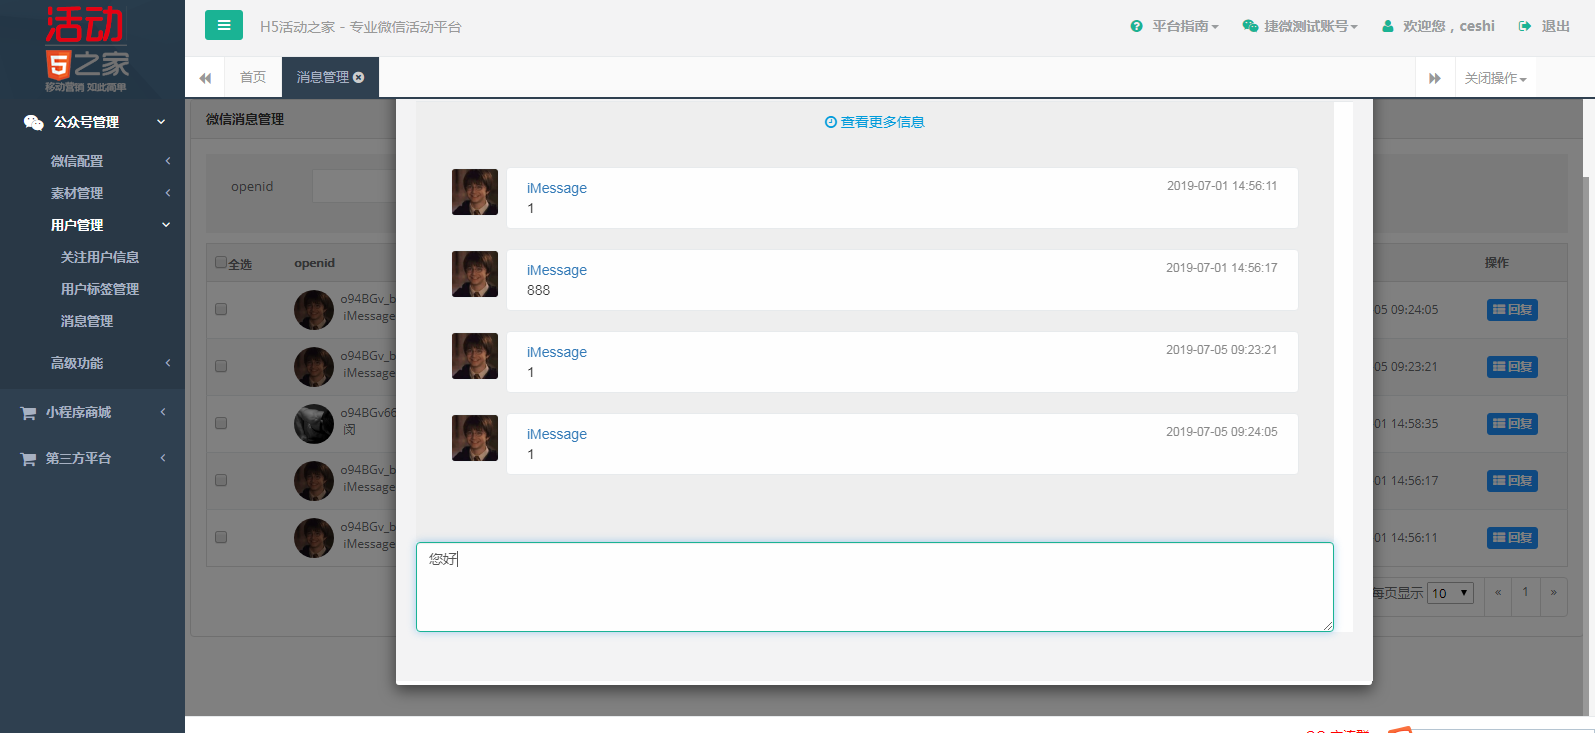Open the 关闭操作 dropdown
The width and height of the screenshot is (1595, 733).
click(1495, 78)
